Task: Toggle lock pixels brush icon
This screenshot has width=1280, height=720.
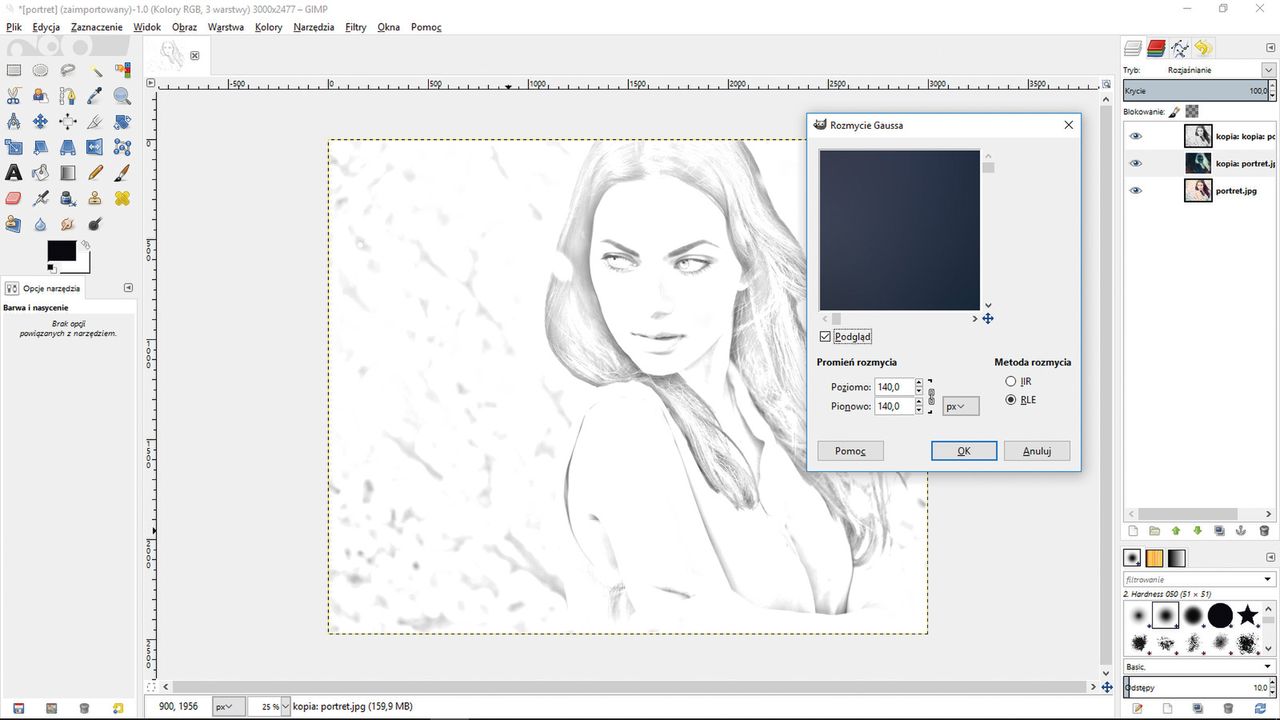Action: point(1175,112)
